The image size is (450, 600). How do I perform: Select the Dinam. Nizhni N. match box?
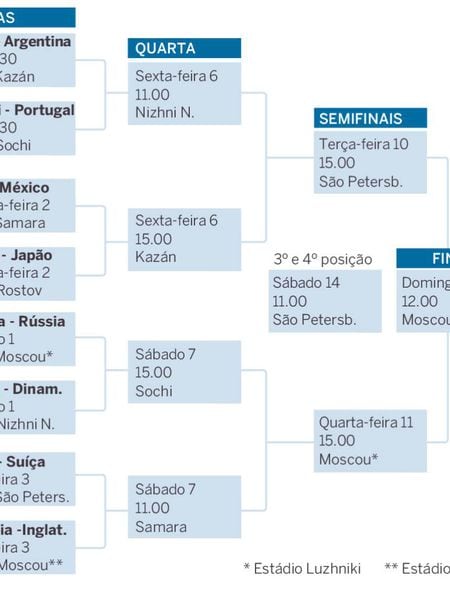[38, 407]
